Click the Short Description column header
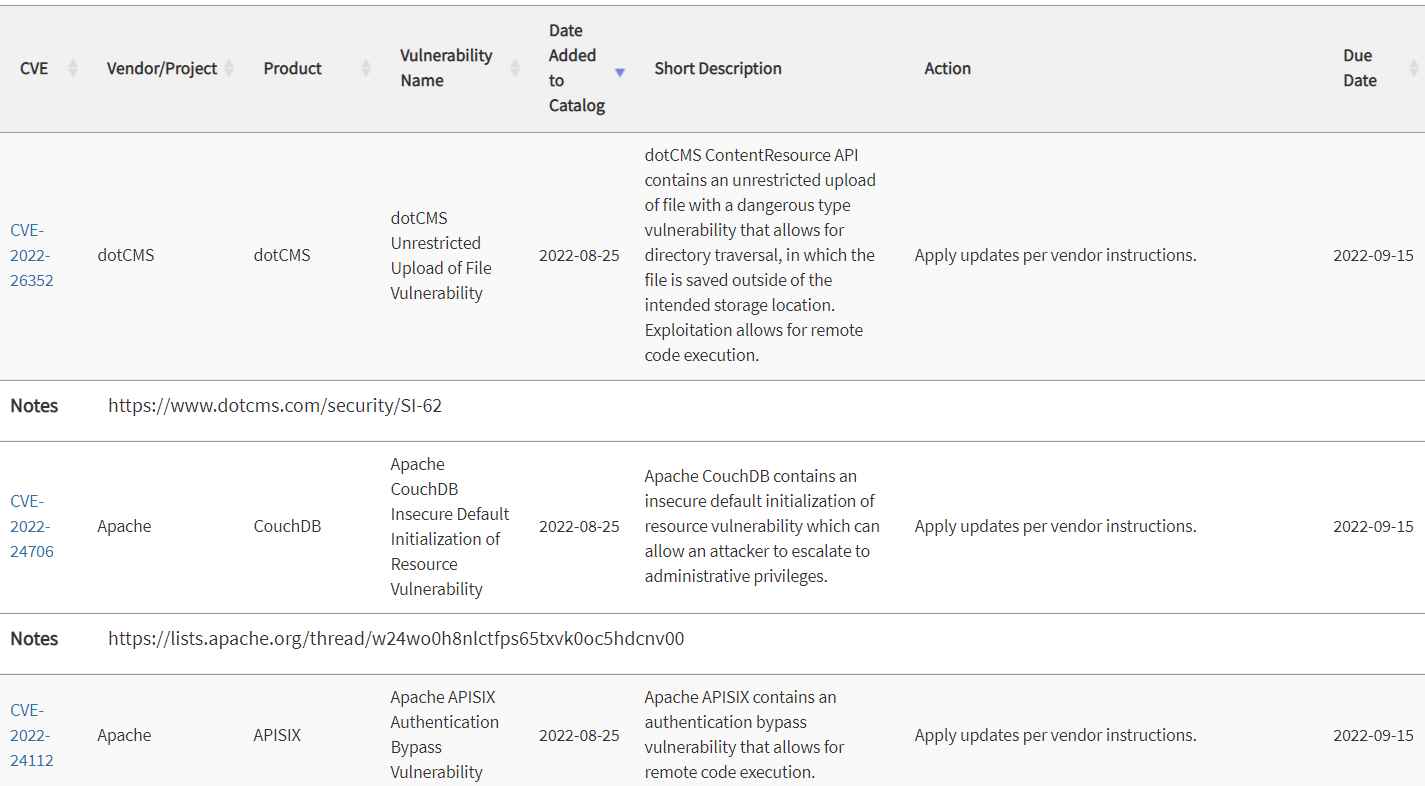This screenshot has width=1425, height=786. pos(718,68)
